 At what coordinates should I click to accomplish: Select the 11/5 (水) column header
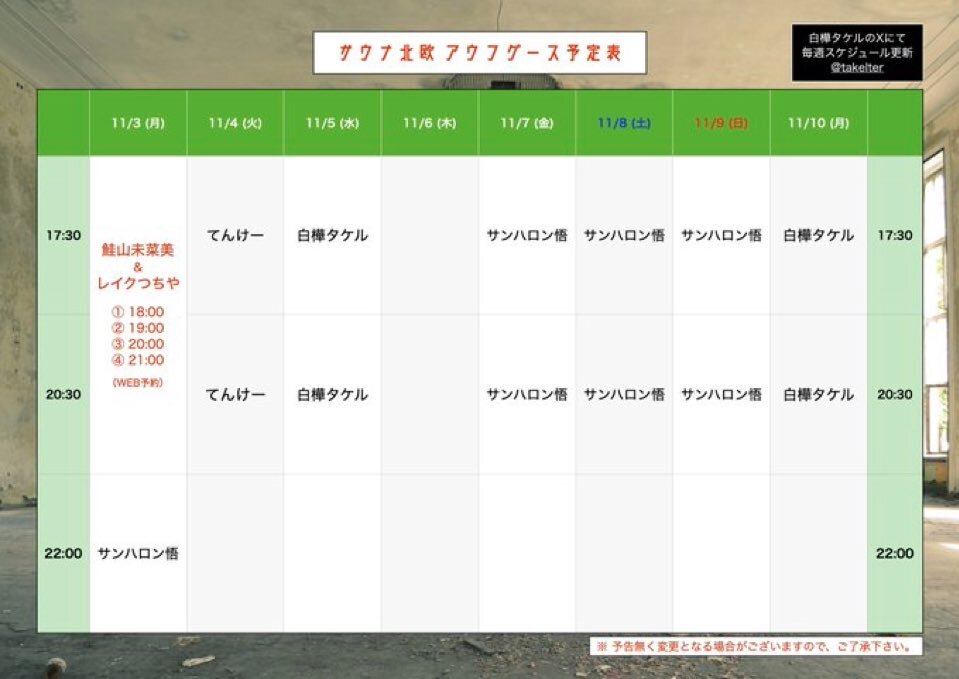pyautogui.click(x=332, y=123)
